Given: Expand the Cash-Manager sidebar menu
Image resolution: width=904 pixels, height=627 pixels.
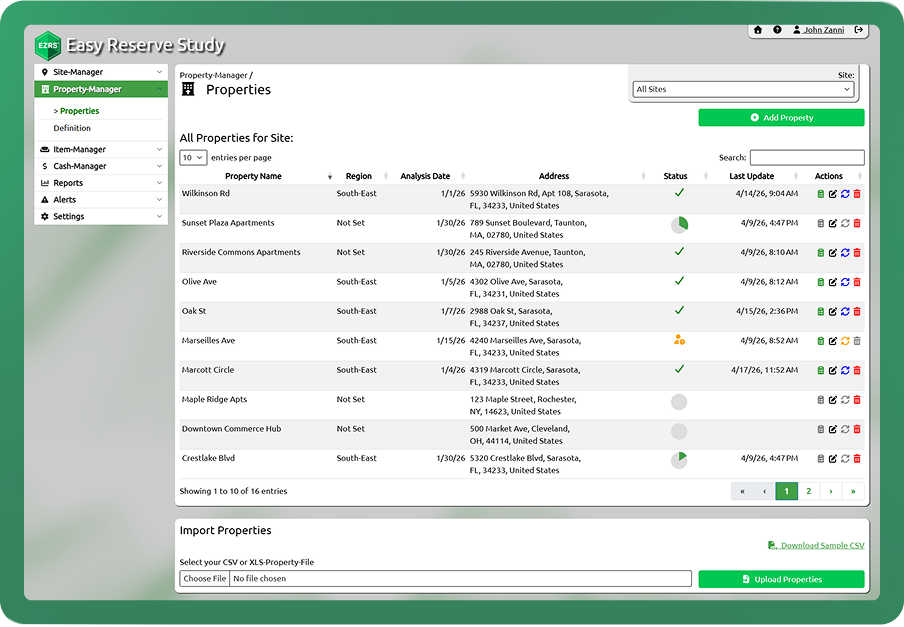Looking at the screenshot, I should click(100, 166).
